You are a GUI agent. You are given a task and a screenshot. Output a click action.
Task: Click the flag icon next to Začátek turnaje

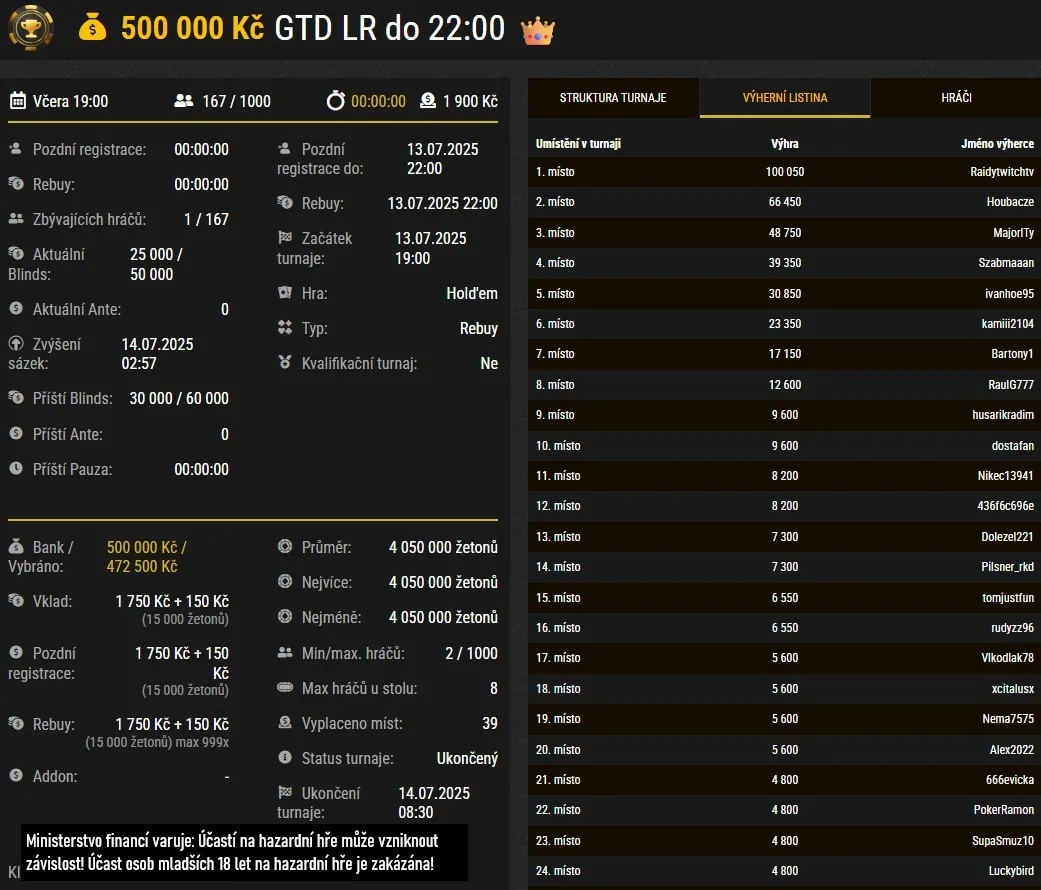tap(285, 237)
